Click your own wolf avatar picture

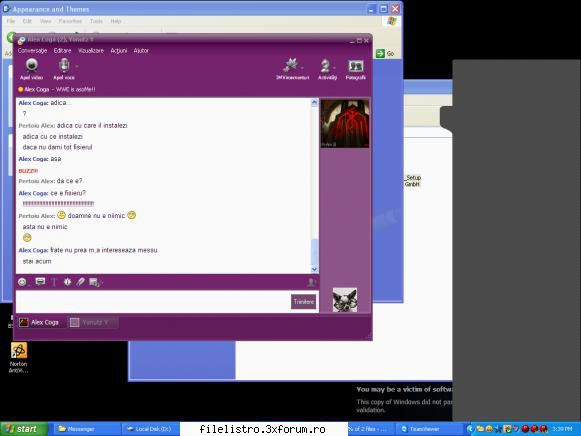click(345, 300)
